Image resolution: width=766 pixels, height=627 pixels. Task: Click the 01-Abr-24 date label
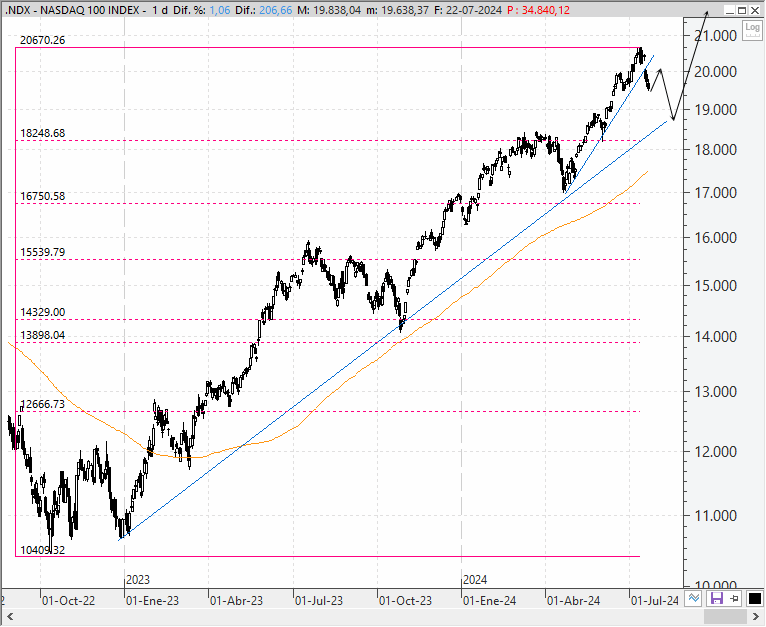[x=574, y=600]
